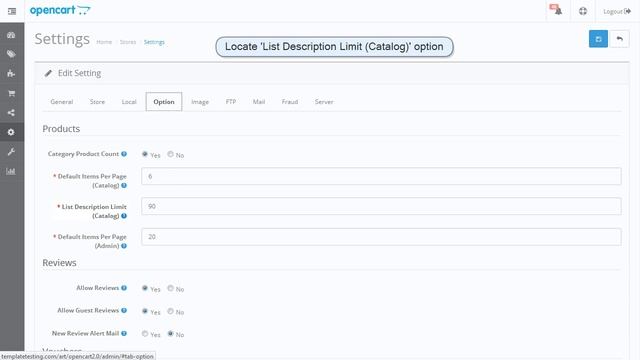Set Allow Reviews to No
The width and height of the screenshot is (640, 360).
[x=171, y=288]
